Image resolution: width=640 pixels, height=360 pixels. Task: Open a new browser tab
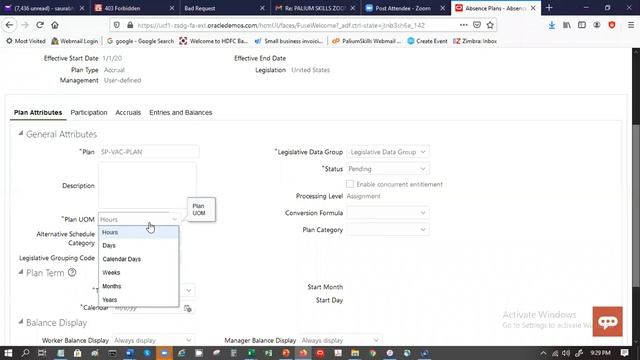549,8
